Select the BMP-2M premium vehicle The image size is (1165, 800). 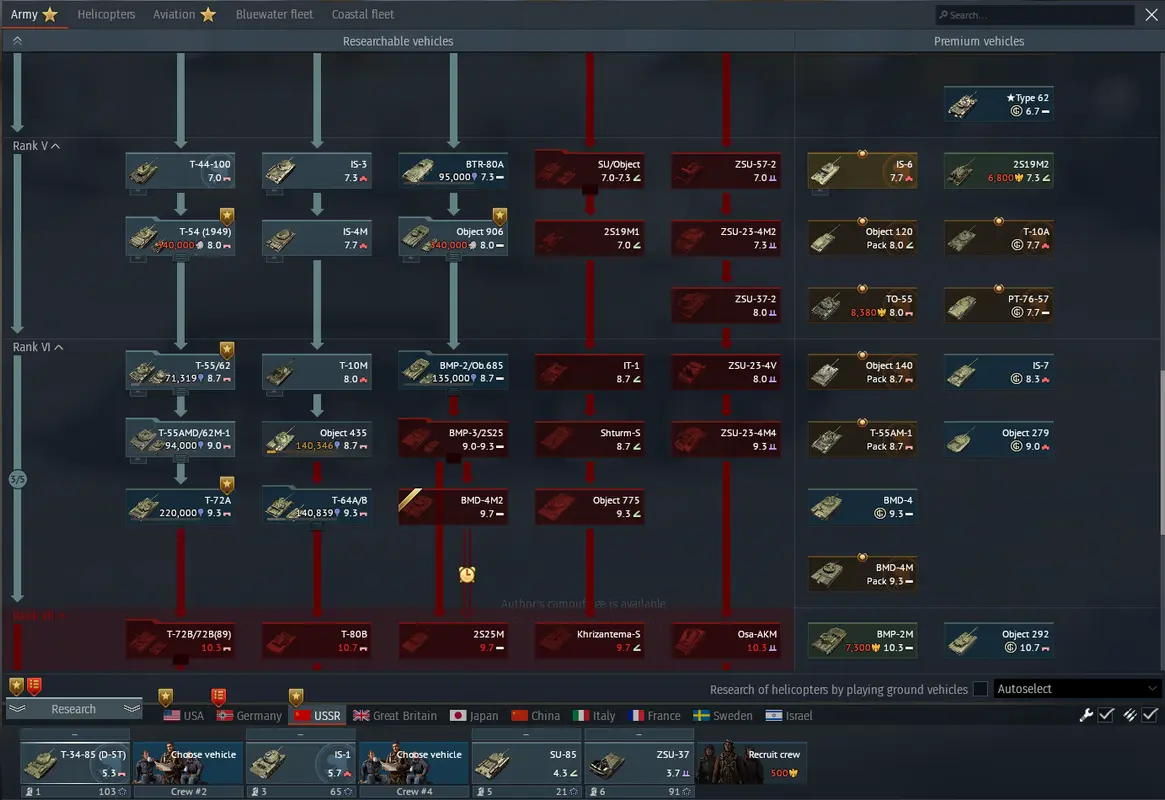(x=862, y=640)
